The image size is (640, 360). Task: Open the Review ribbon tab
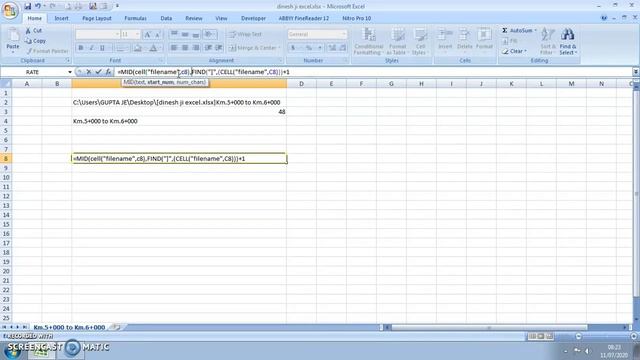click(x=193, y=18)
